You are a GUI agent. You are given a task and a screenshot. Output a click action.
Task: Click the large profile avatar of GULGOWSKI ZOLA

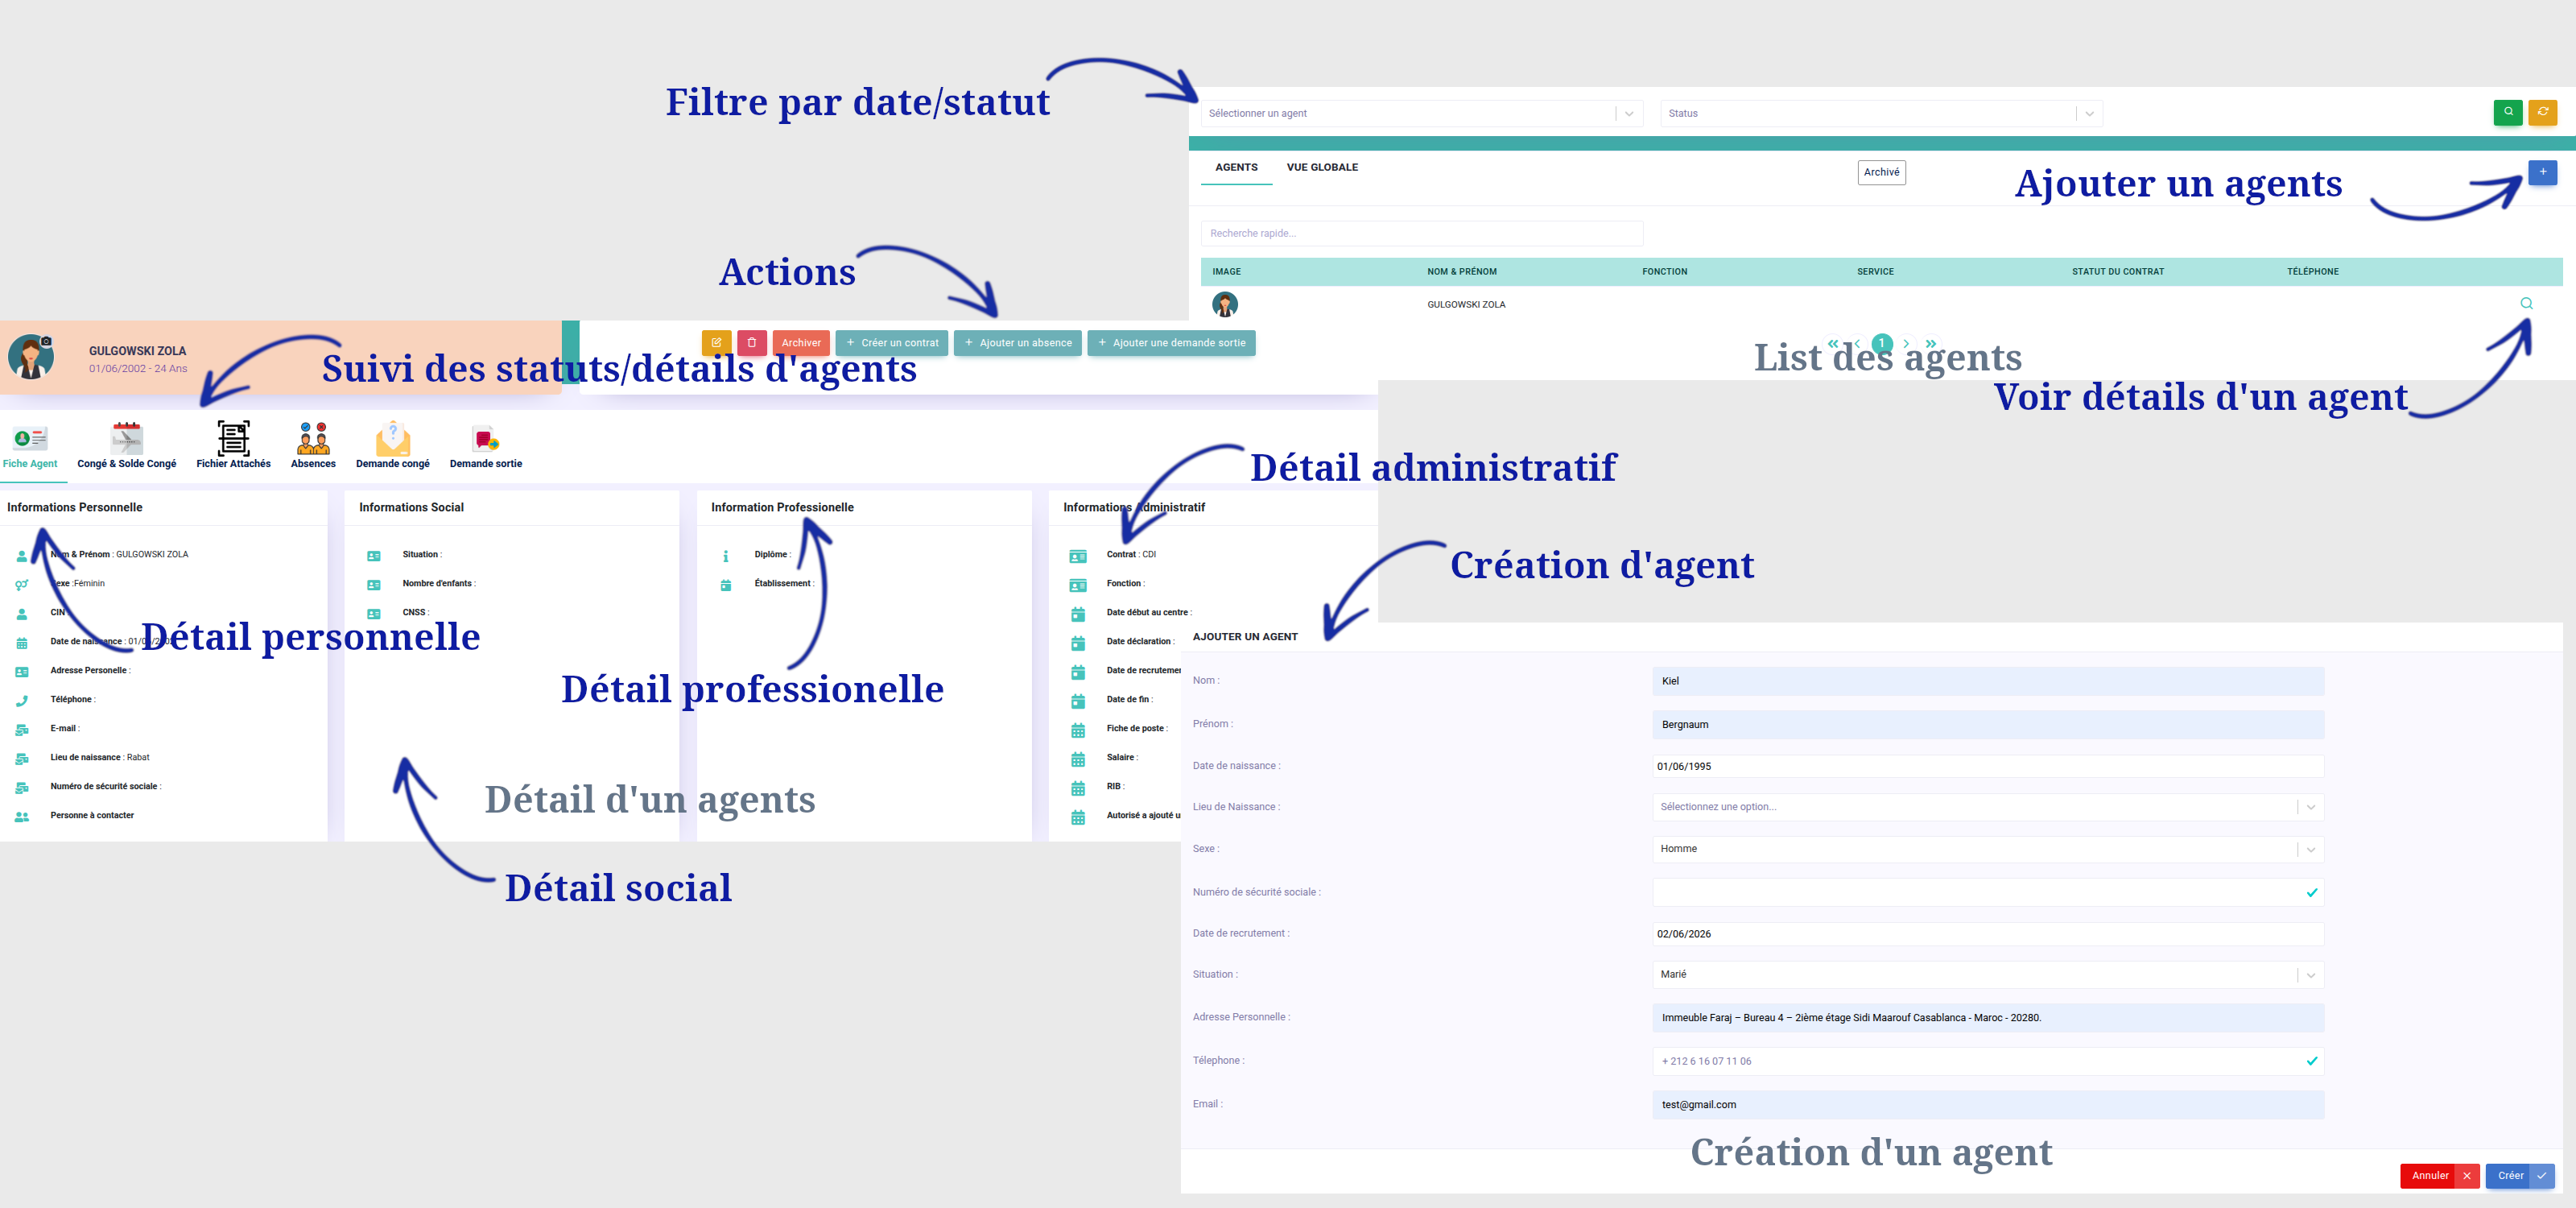click(31, 357)
